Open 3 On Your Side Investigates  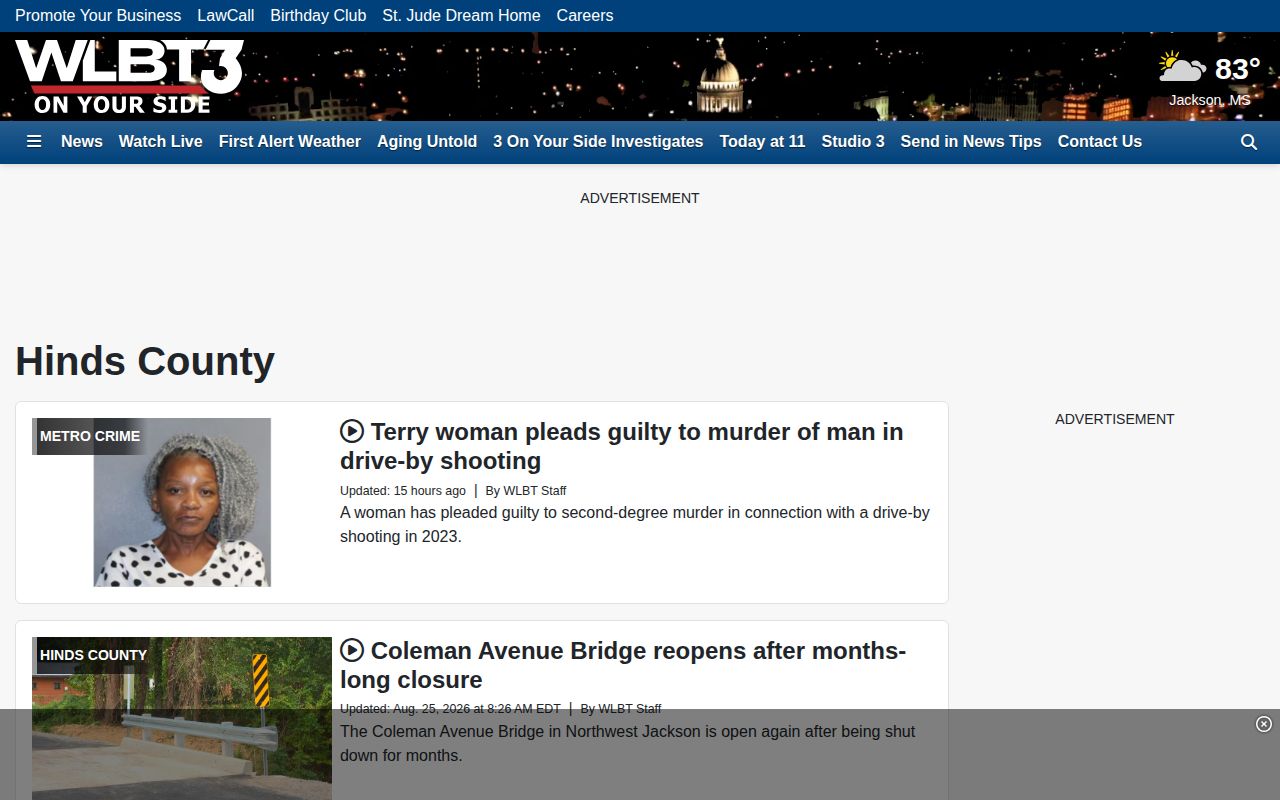pyautogui.click(x=598, y=142)
